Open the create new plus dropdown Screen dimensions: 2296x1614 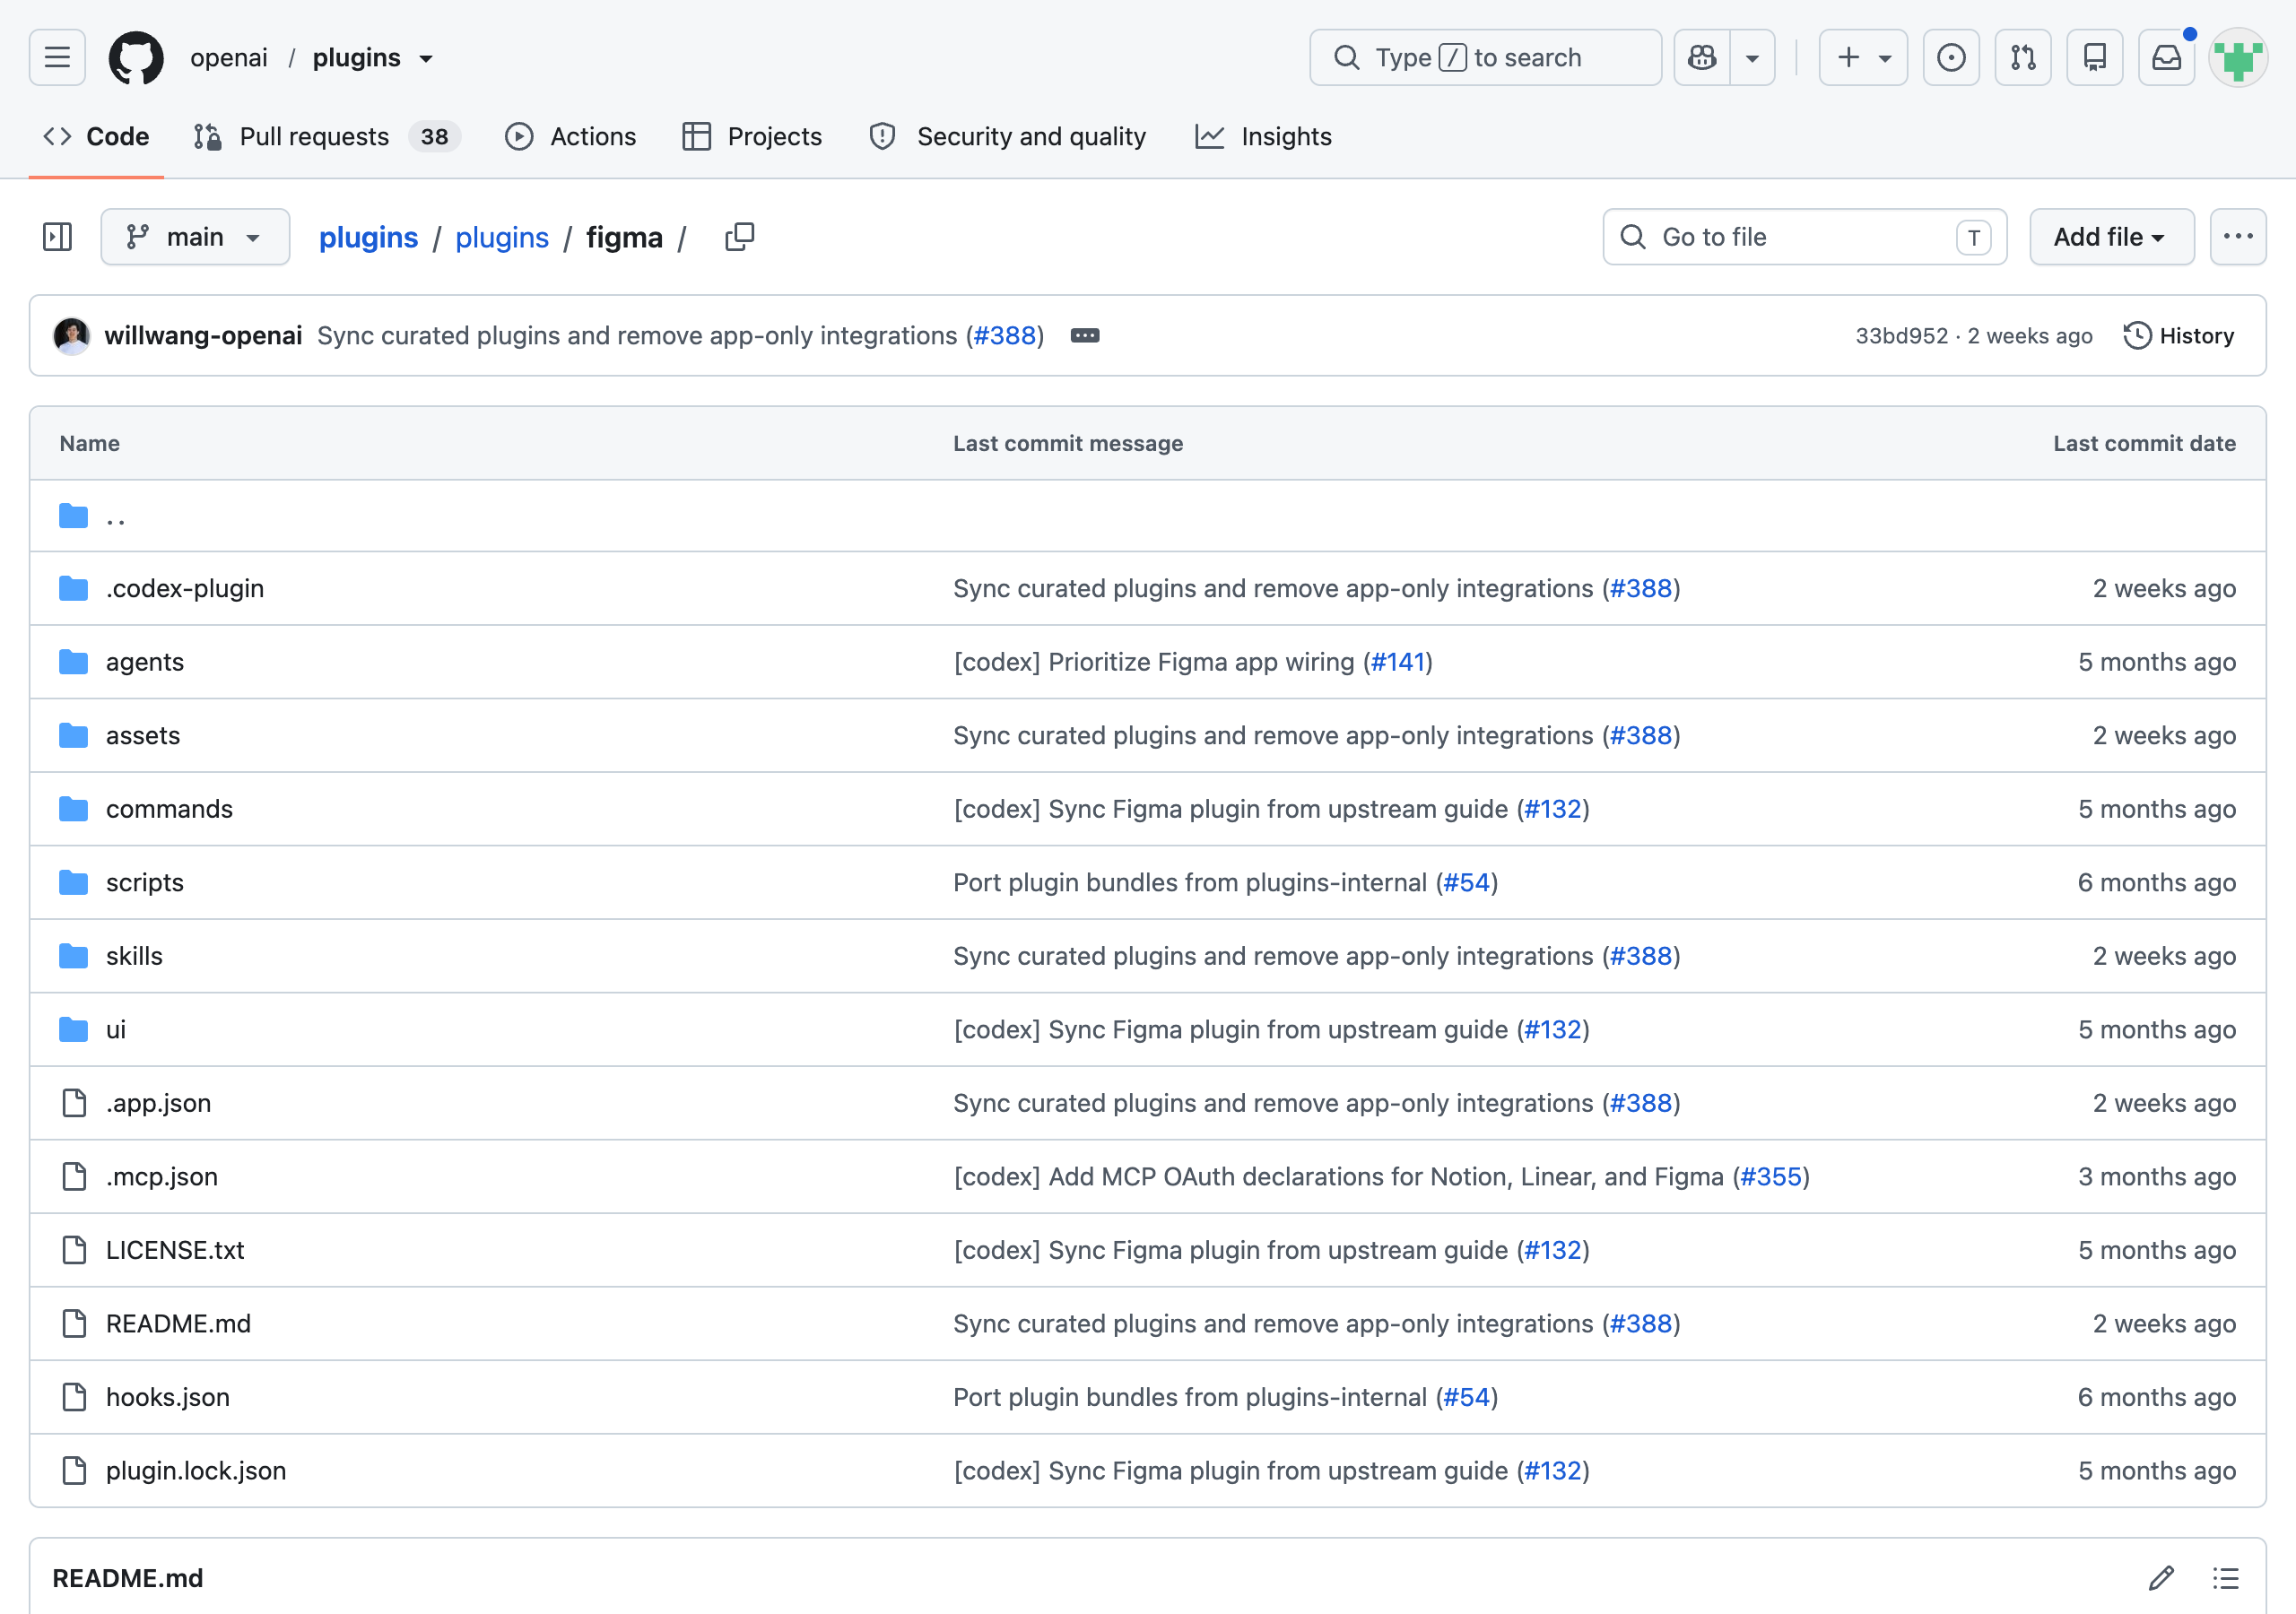(x=1863, y=57)
